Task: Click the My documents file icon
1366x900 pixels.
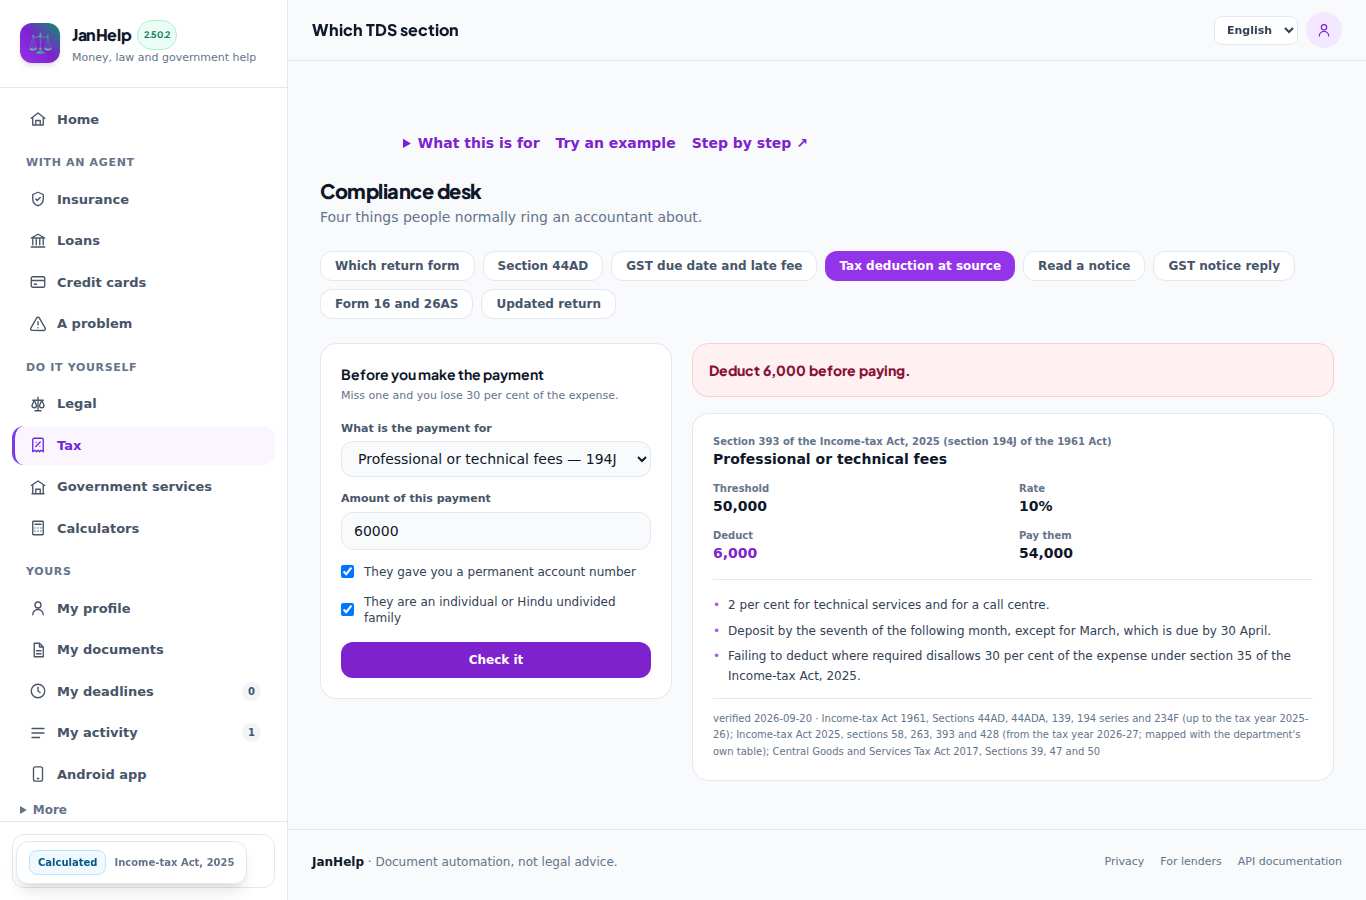Action: (x=38, y=650)
